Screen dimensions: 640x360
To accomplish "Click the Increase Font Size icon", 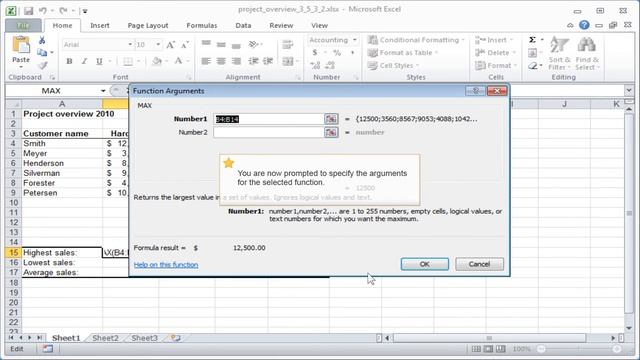I will coord(171,44).
